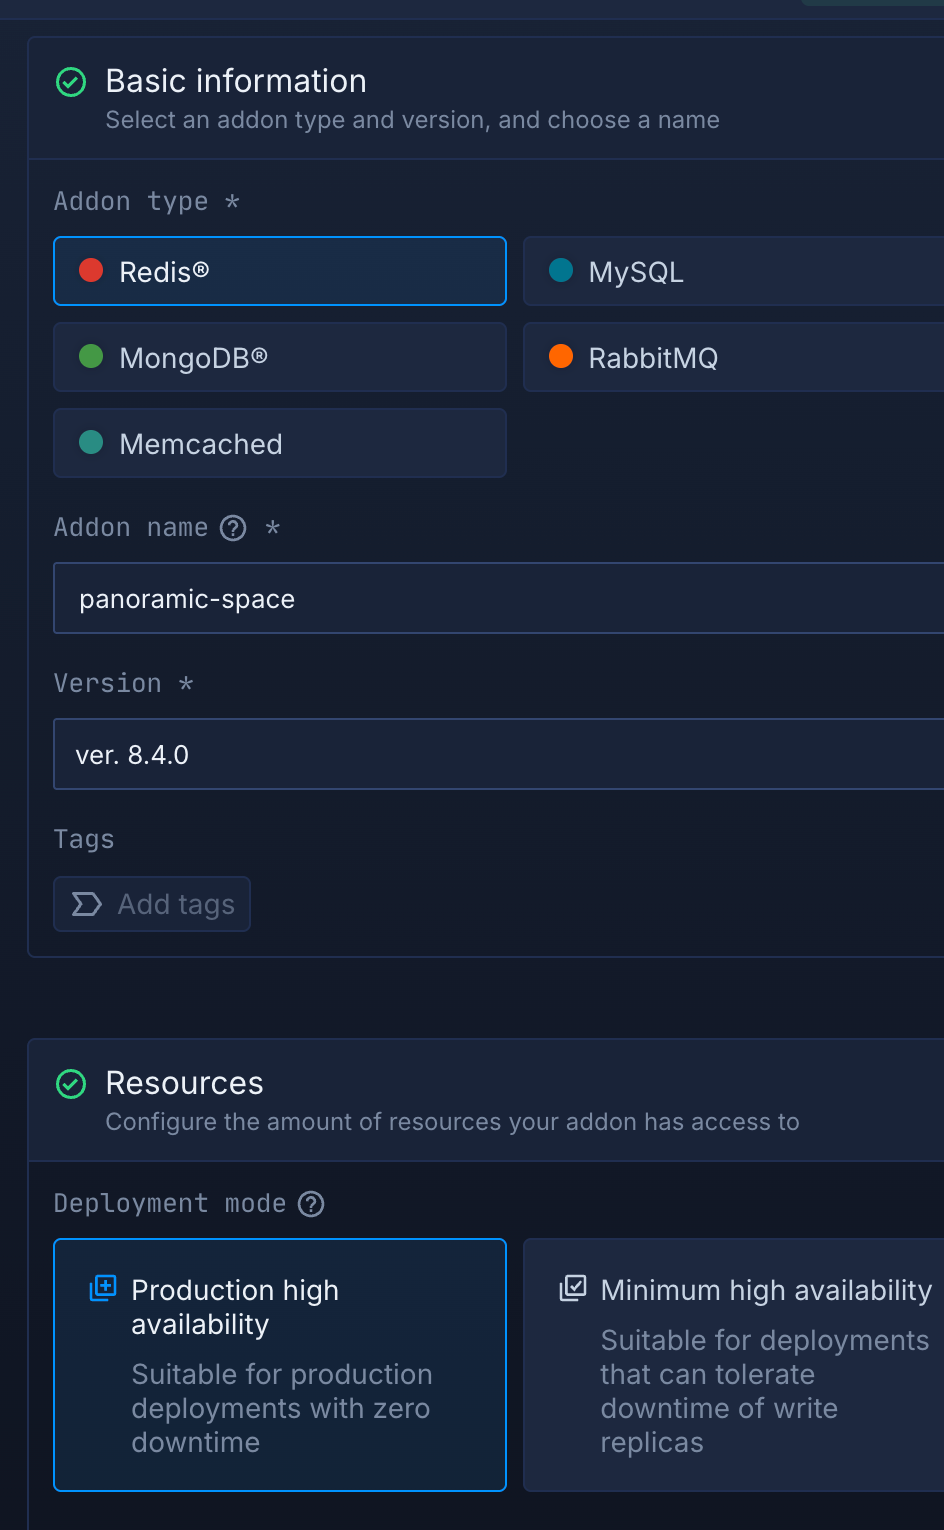
Task: Choose Minimum high availability deployment mode
Action: click(733, 1365)
